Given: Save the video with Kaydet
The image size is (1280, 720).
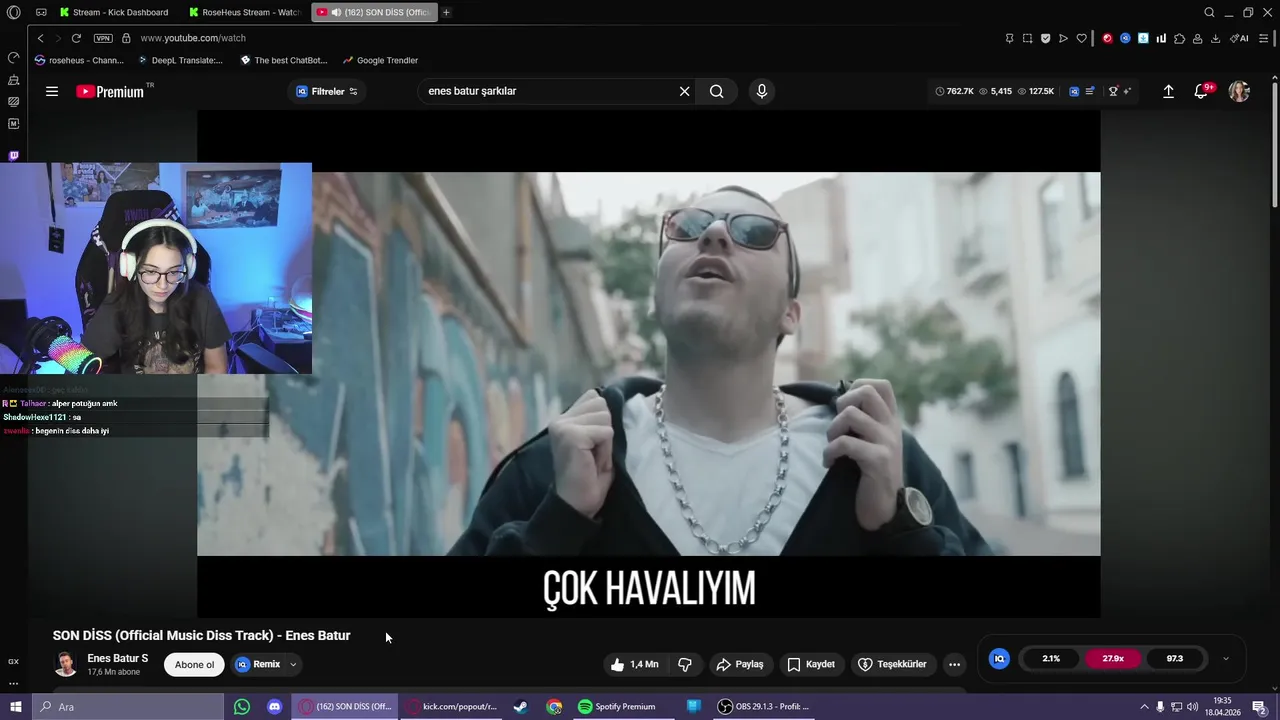Looking at the screenshot, I should (x=811, y=664).
